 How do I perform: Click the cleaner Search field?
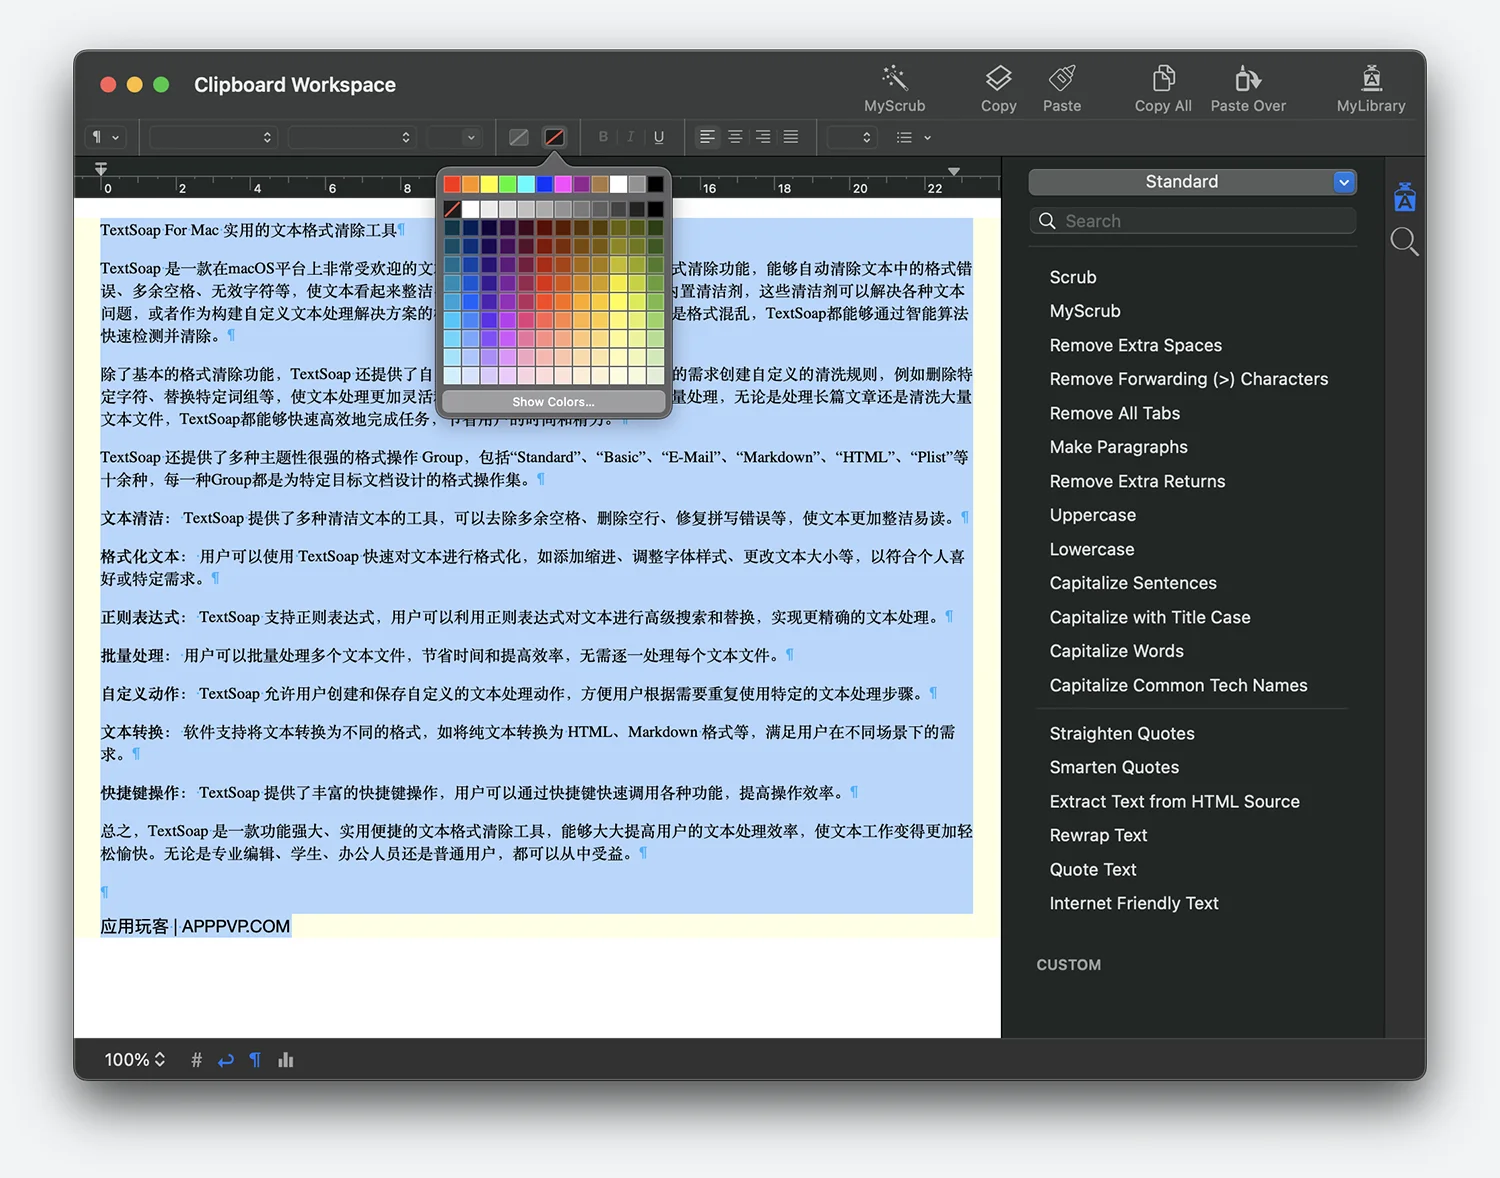point(1192,221)
